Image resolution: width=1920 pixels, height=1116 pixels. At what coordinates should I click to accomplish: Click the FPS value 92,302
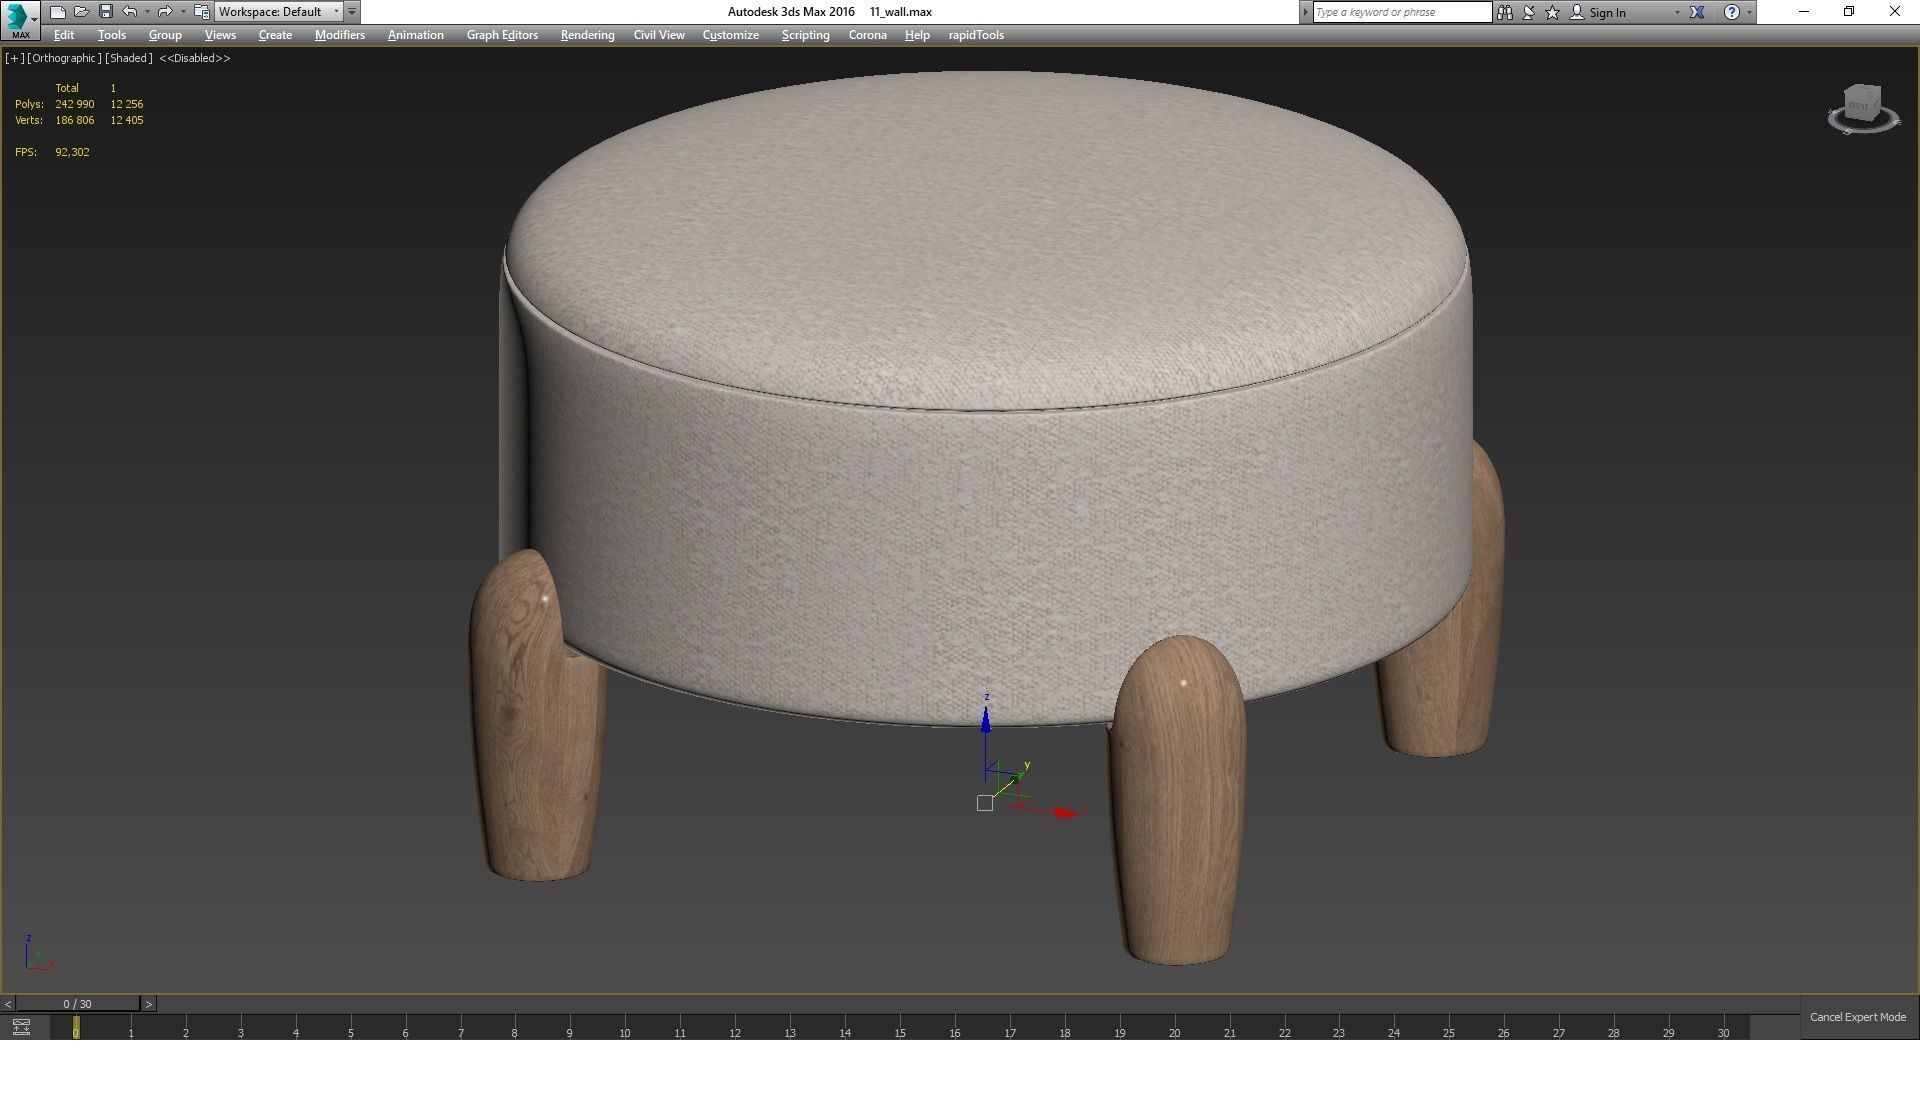[x=72, y=152]
